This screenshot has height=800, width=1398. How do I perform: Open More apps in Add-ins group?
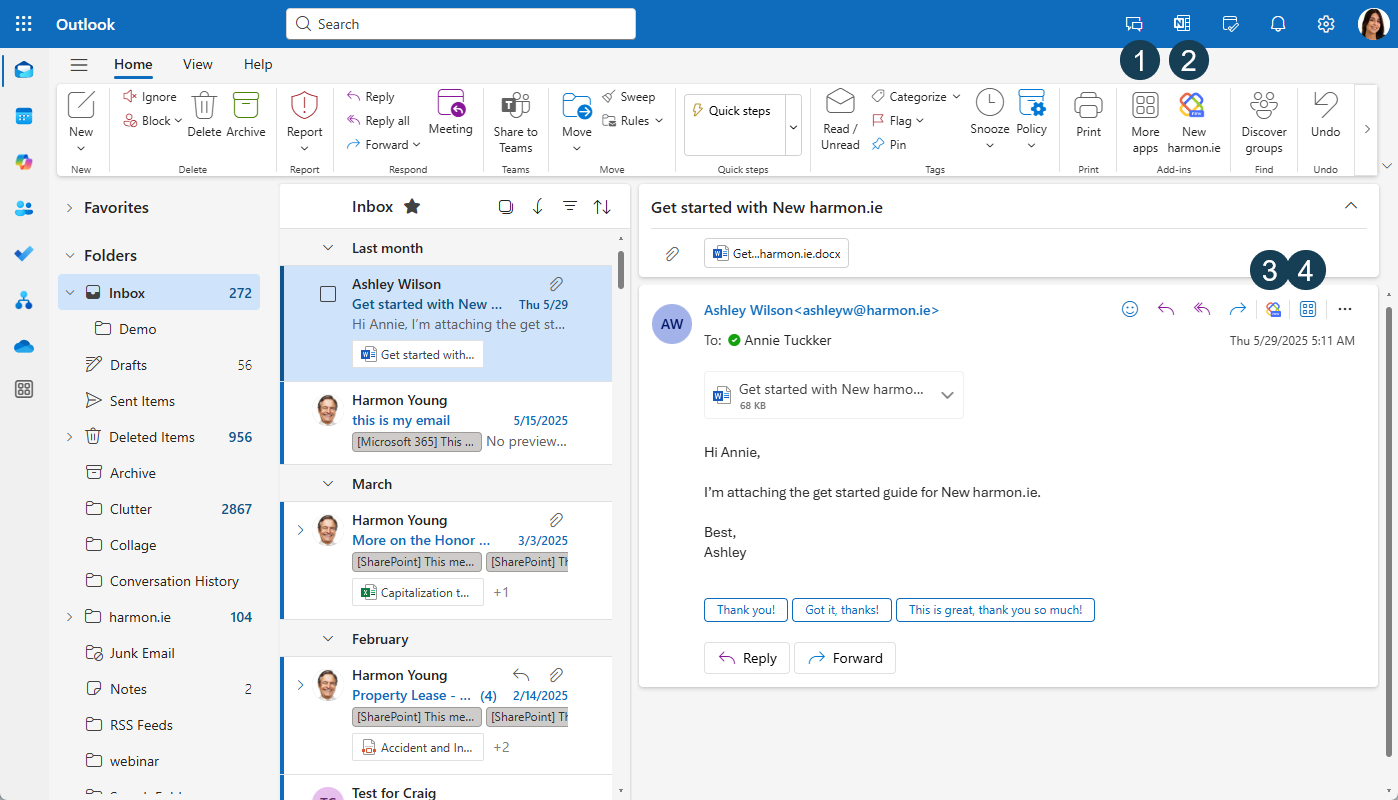click(x=1145, y=122)
